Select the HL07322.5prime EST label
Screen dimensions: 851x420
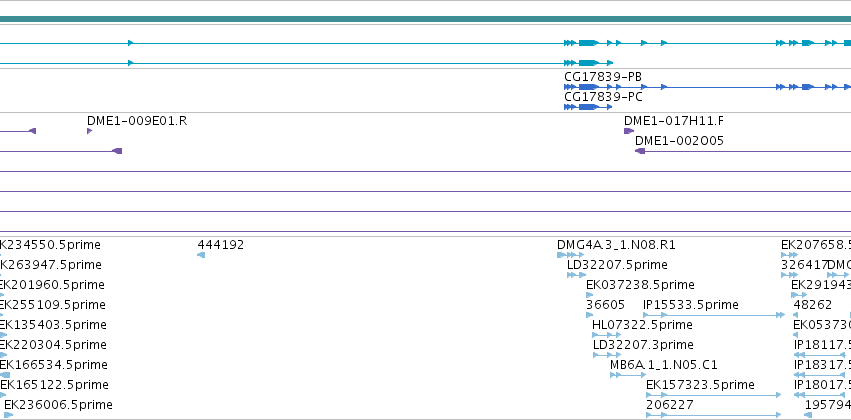[x=643, y=324]
